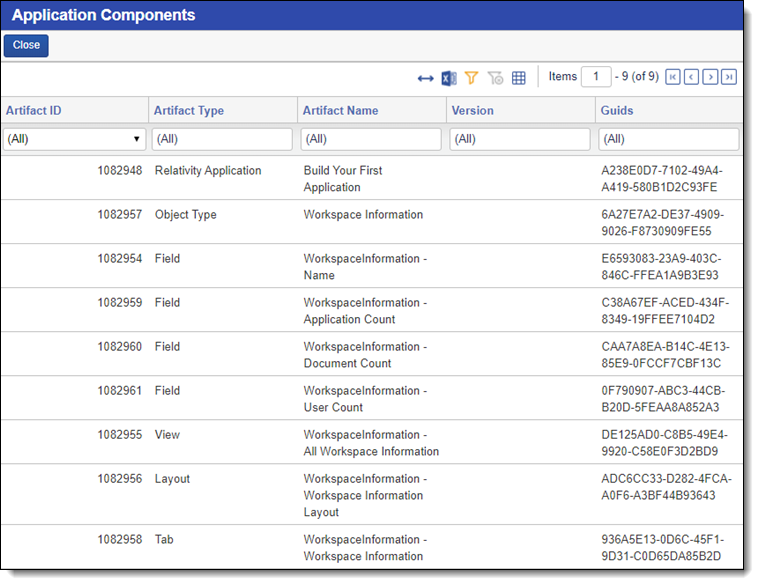This screenshot has height=585, width=759.
Task: Click Guid starting ADC6CC33-D282
Action: [x=666, y=487]
